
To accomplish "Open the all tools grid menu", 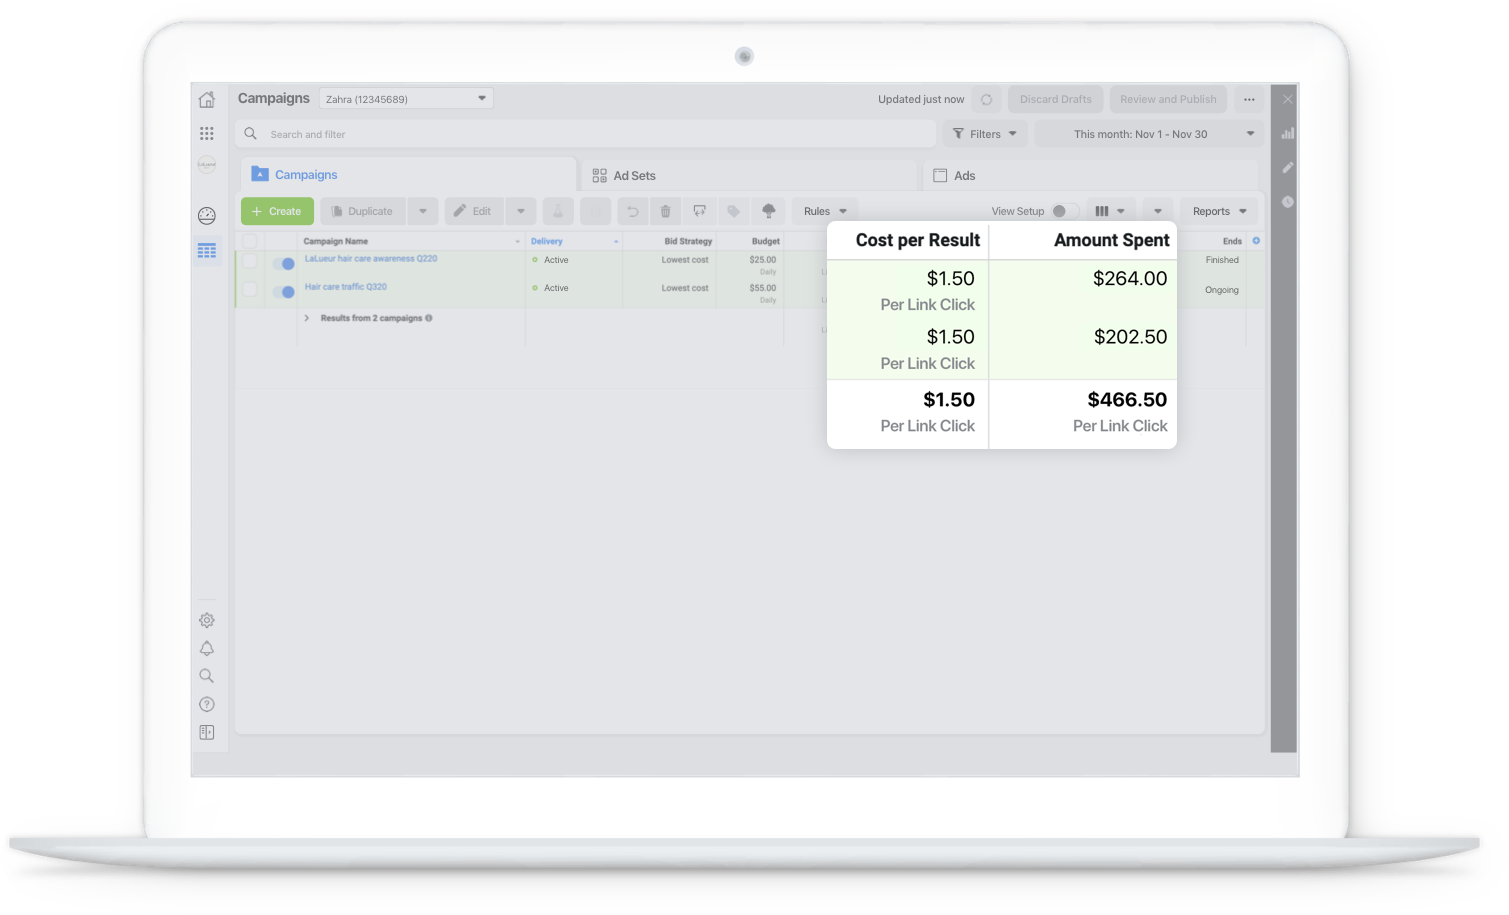I will point(207,133).
